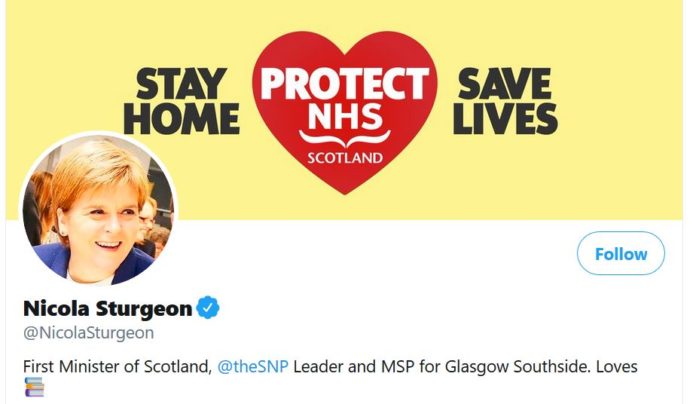
Task: Click the SAVE LIVES banner text
Action: pyautogui.click(x=505, y=101)
